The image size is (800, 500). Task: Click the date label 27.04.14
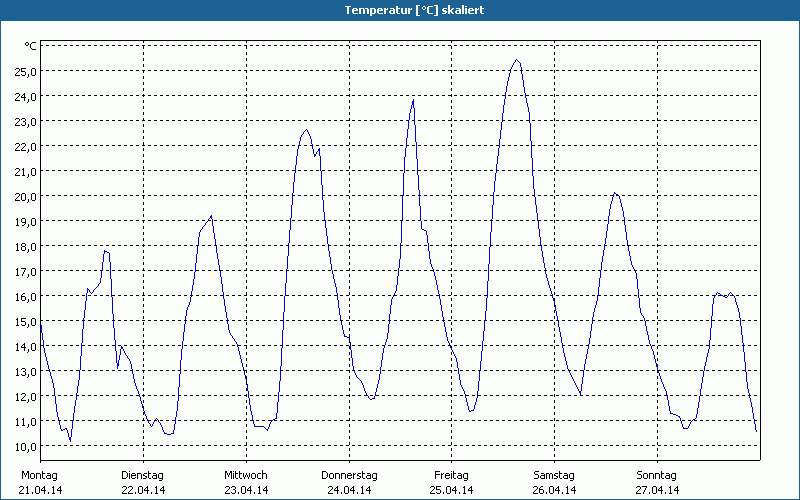click(x=657, y=490)
